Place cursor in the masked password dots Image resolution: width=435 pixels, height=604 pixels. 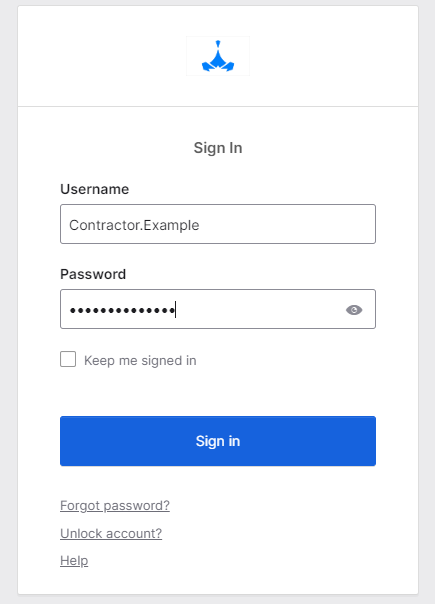point(122,310)
